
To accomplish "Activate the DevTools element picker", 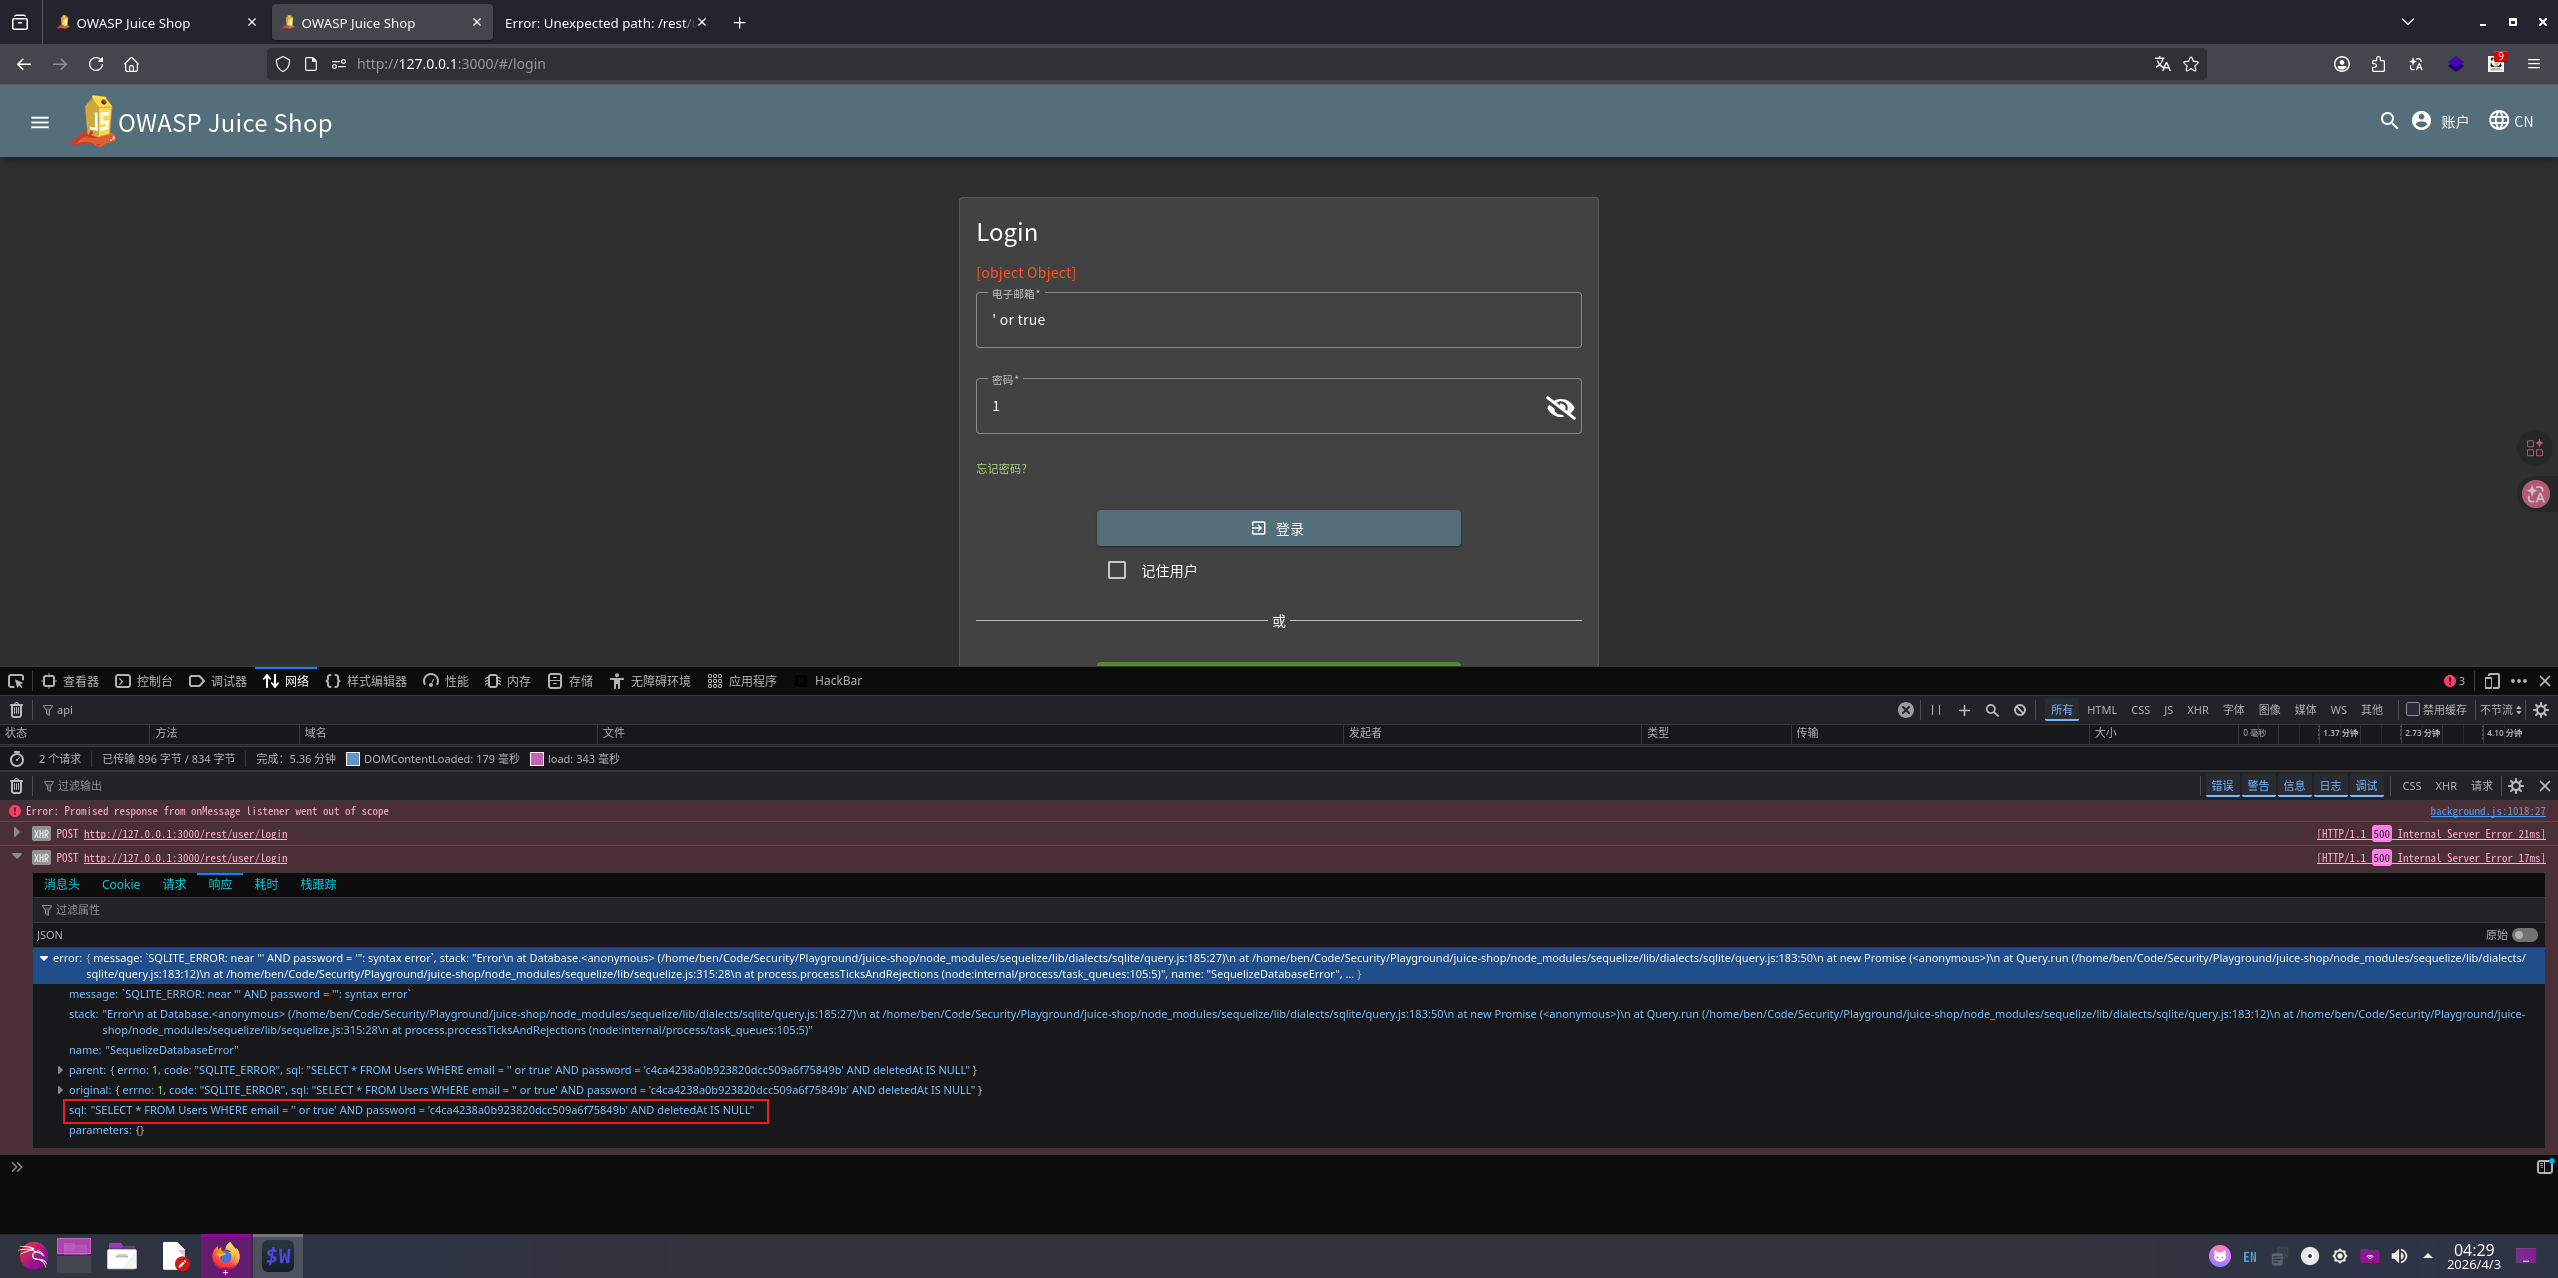I will click(x=16, y=681).
